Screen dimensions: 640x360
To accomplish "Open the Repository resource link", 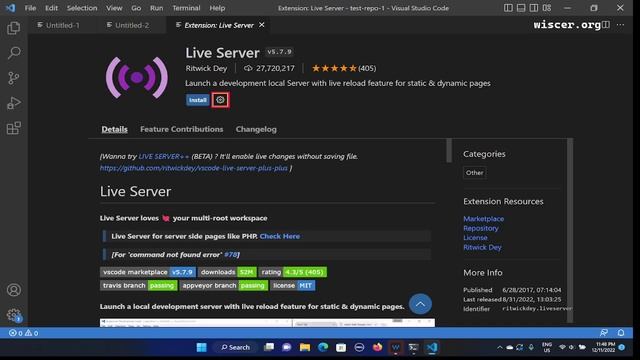I will (x=480, y=228).
